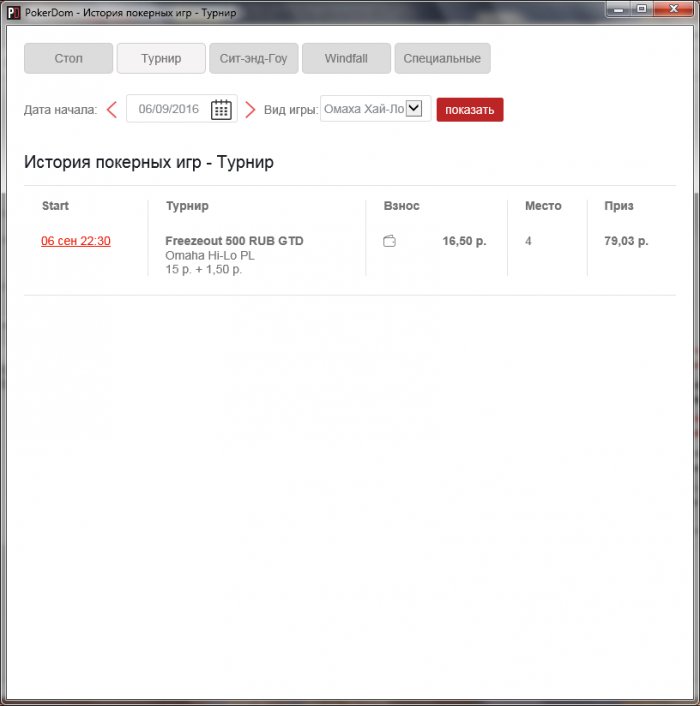
Task: Close the PokerDom window
Action: point(673,9)
